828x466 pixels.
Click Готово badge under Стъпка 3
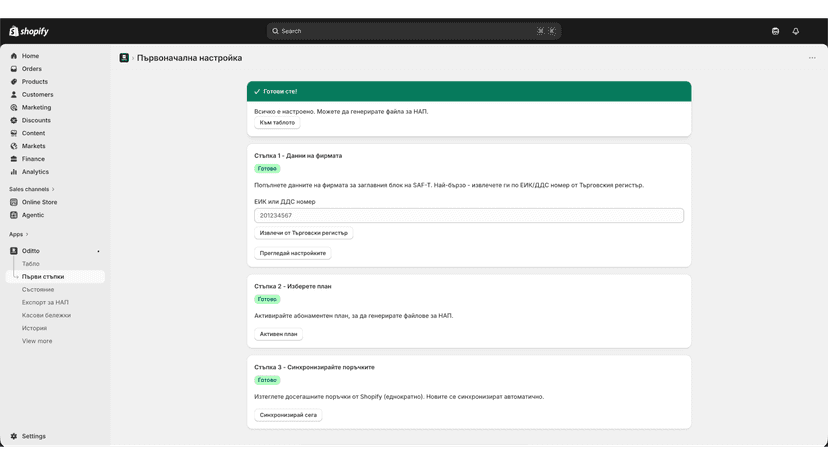pos(267,380)
